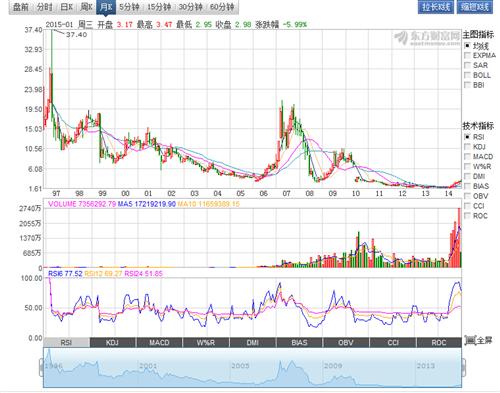The width and height of the screenshot is (500, 393).
Task: Select the MACD technical indicator radio
Action: click(x=468, y=157)
